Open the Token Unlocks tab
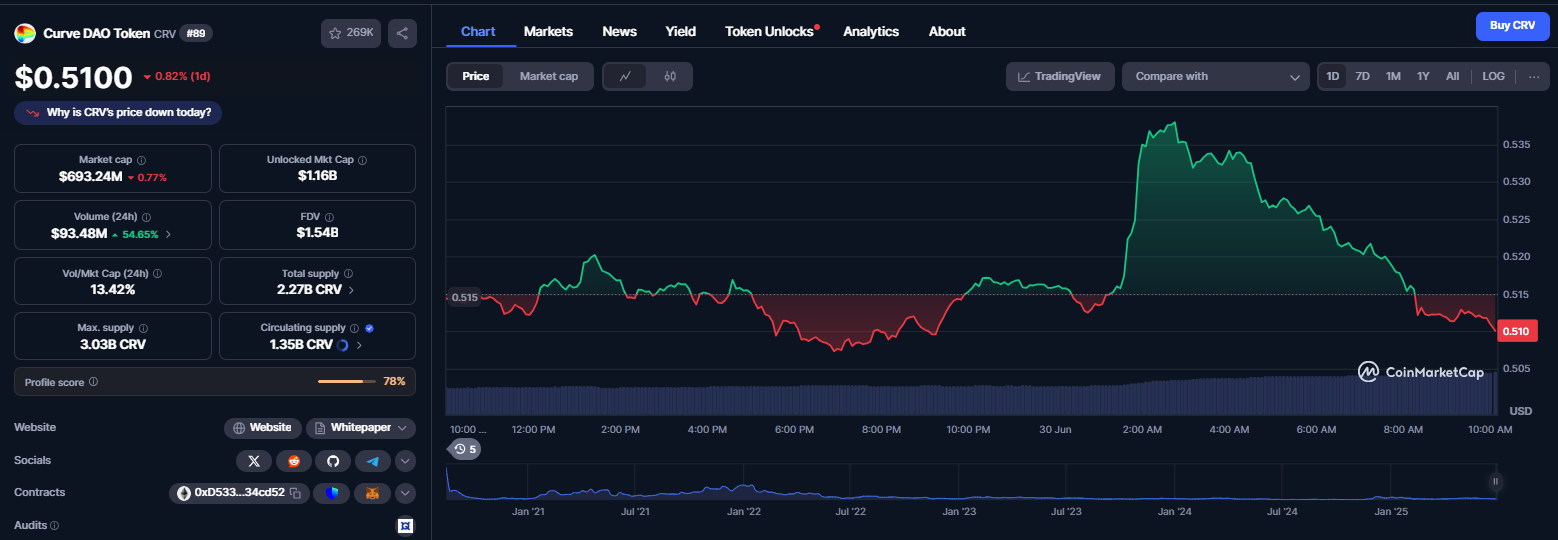 (x=771, y=31)
